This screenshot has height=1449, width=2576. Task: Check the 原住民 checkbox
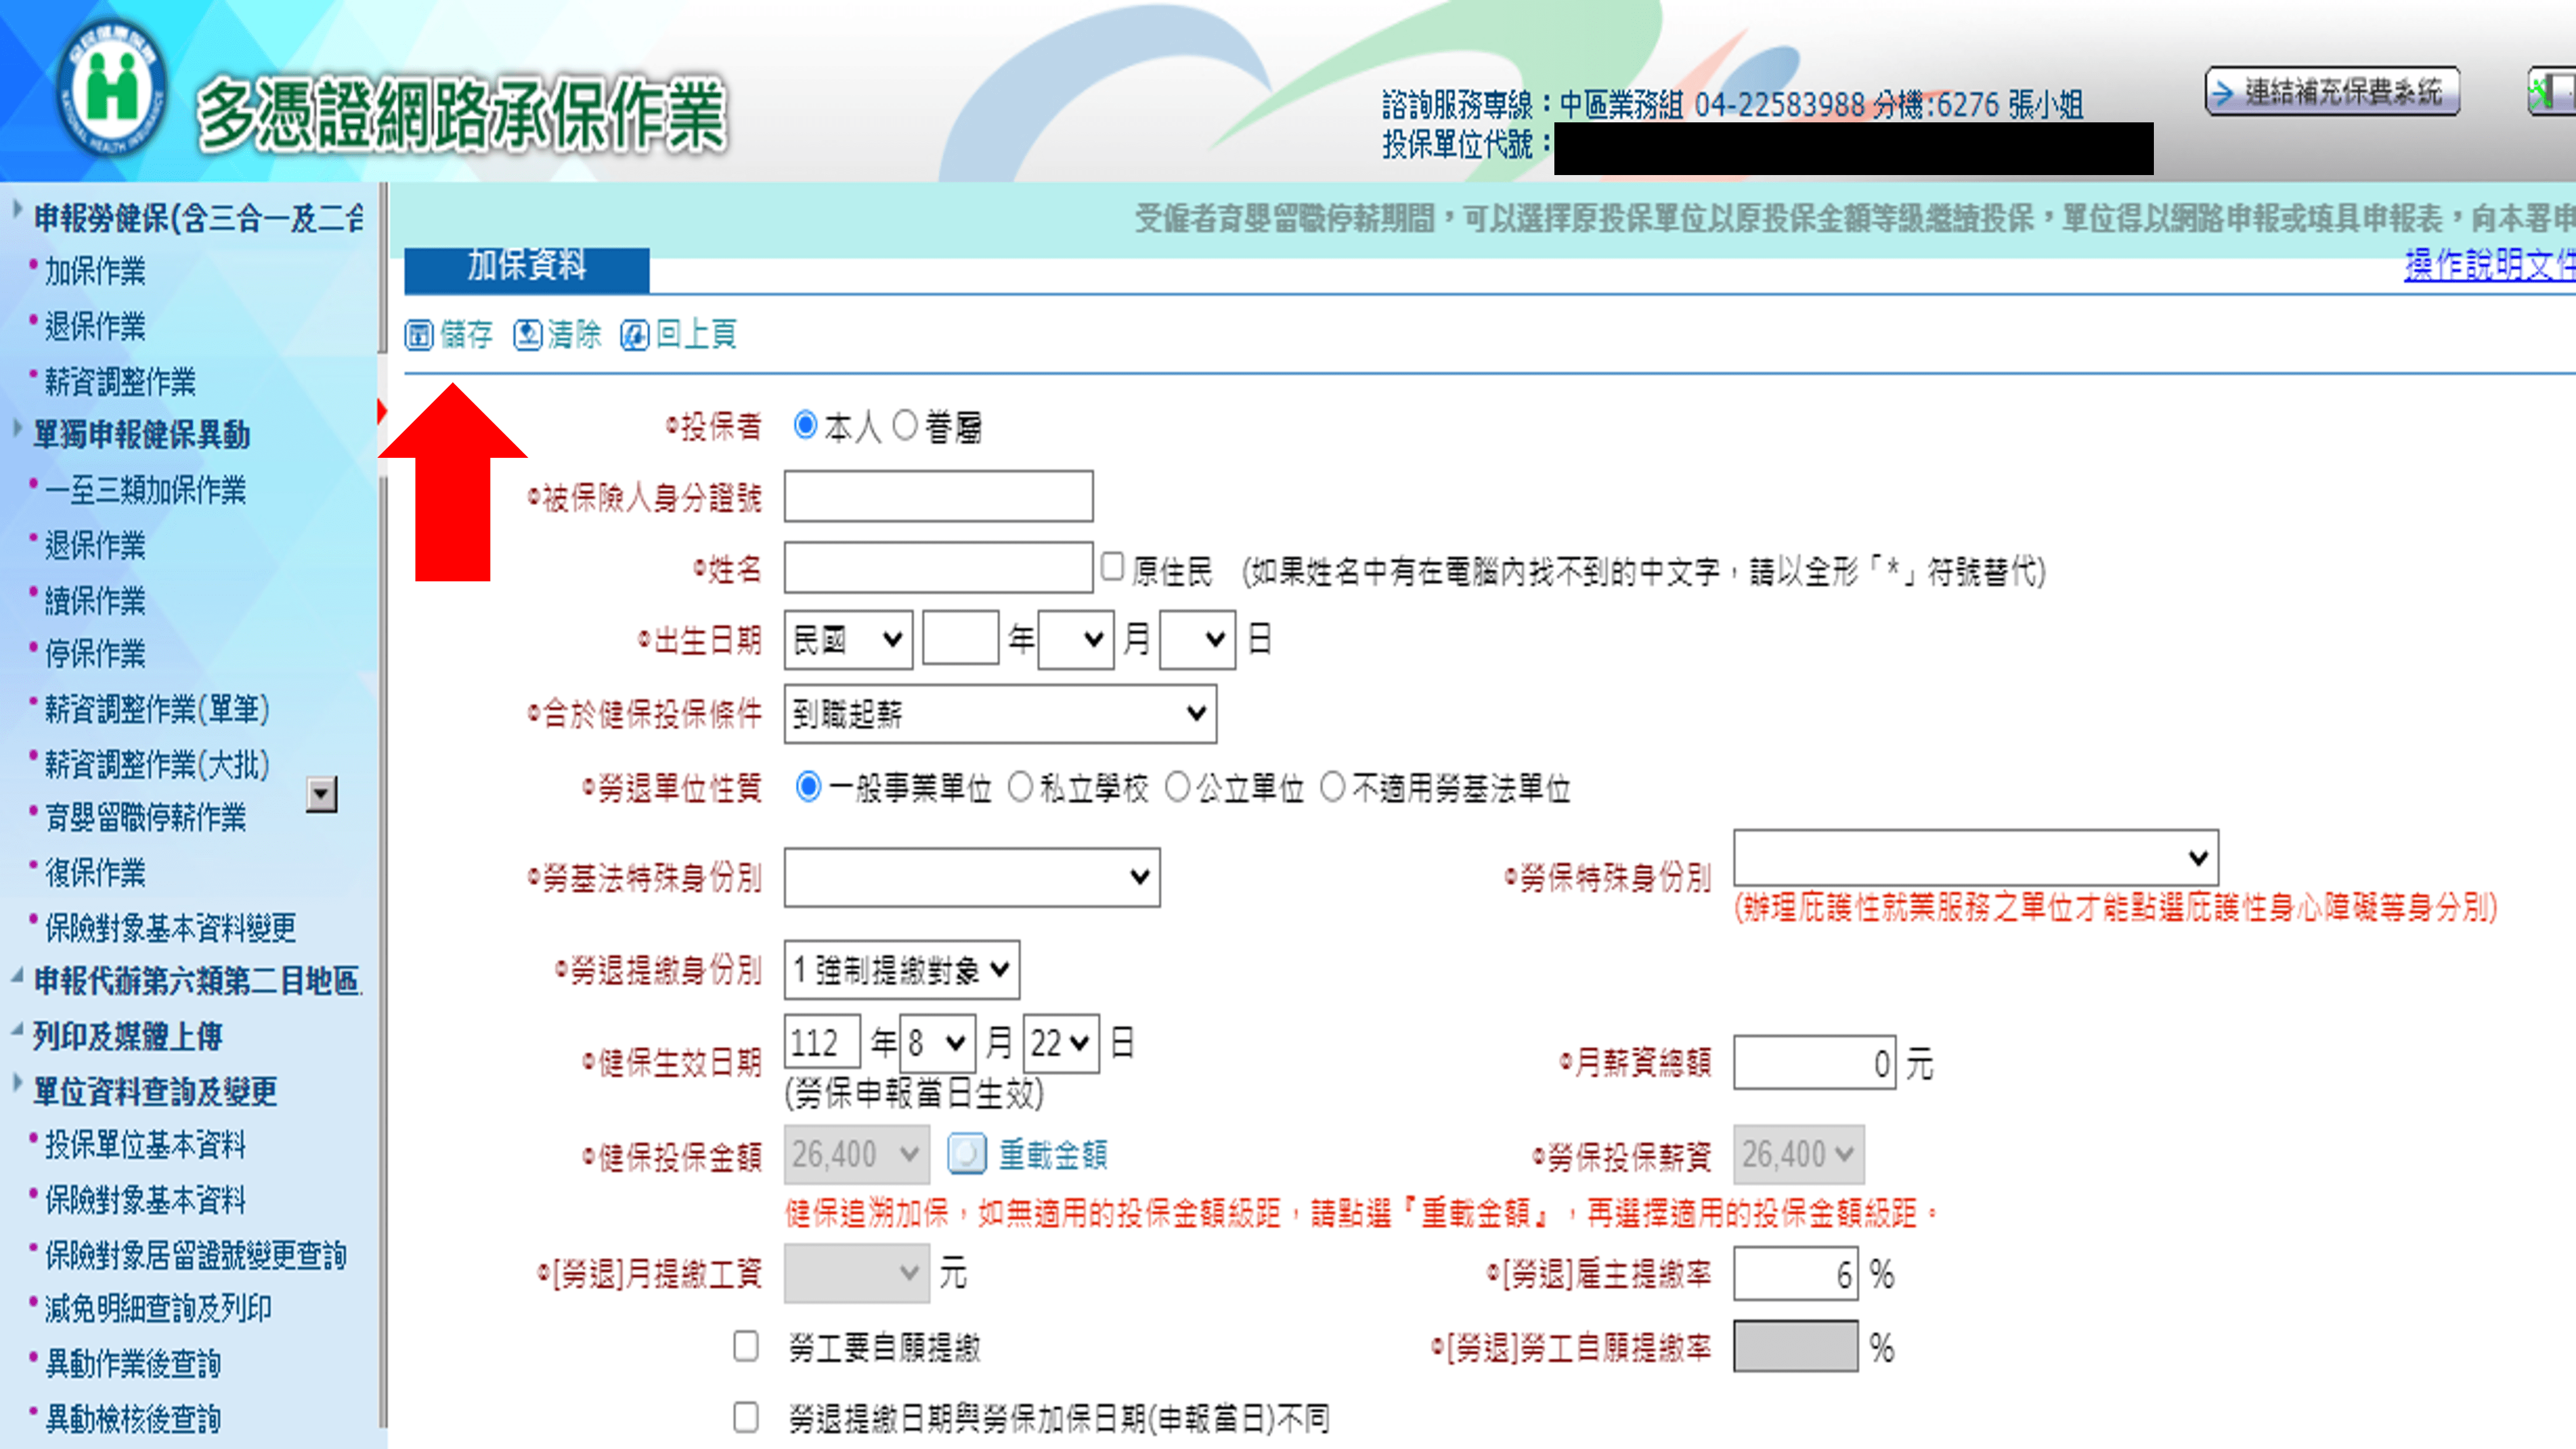coord(1112,567)
